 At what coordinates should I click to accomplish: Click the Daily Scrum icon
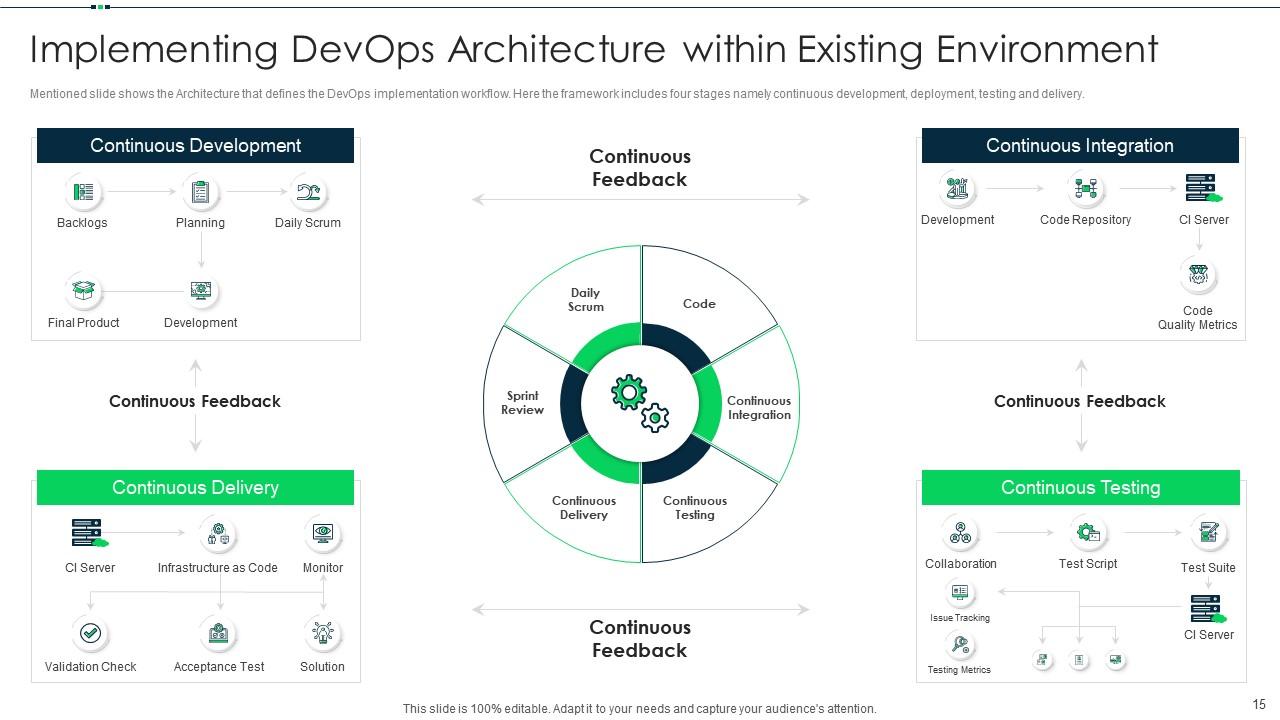coord(307,192)
